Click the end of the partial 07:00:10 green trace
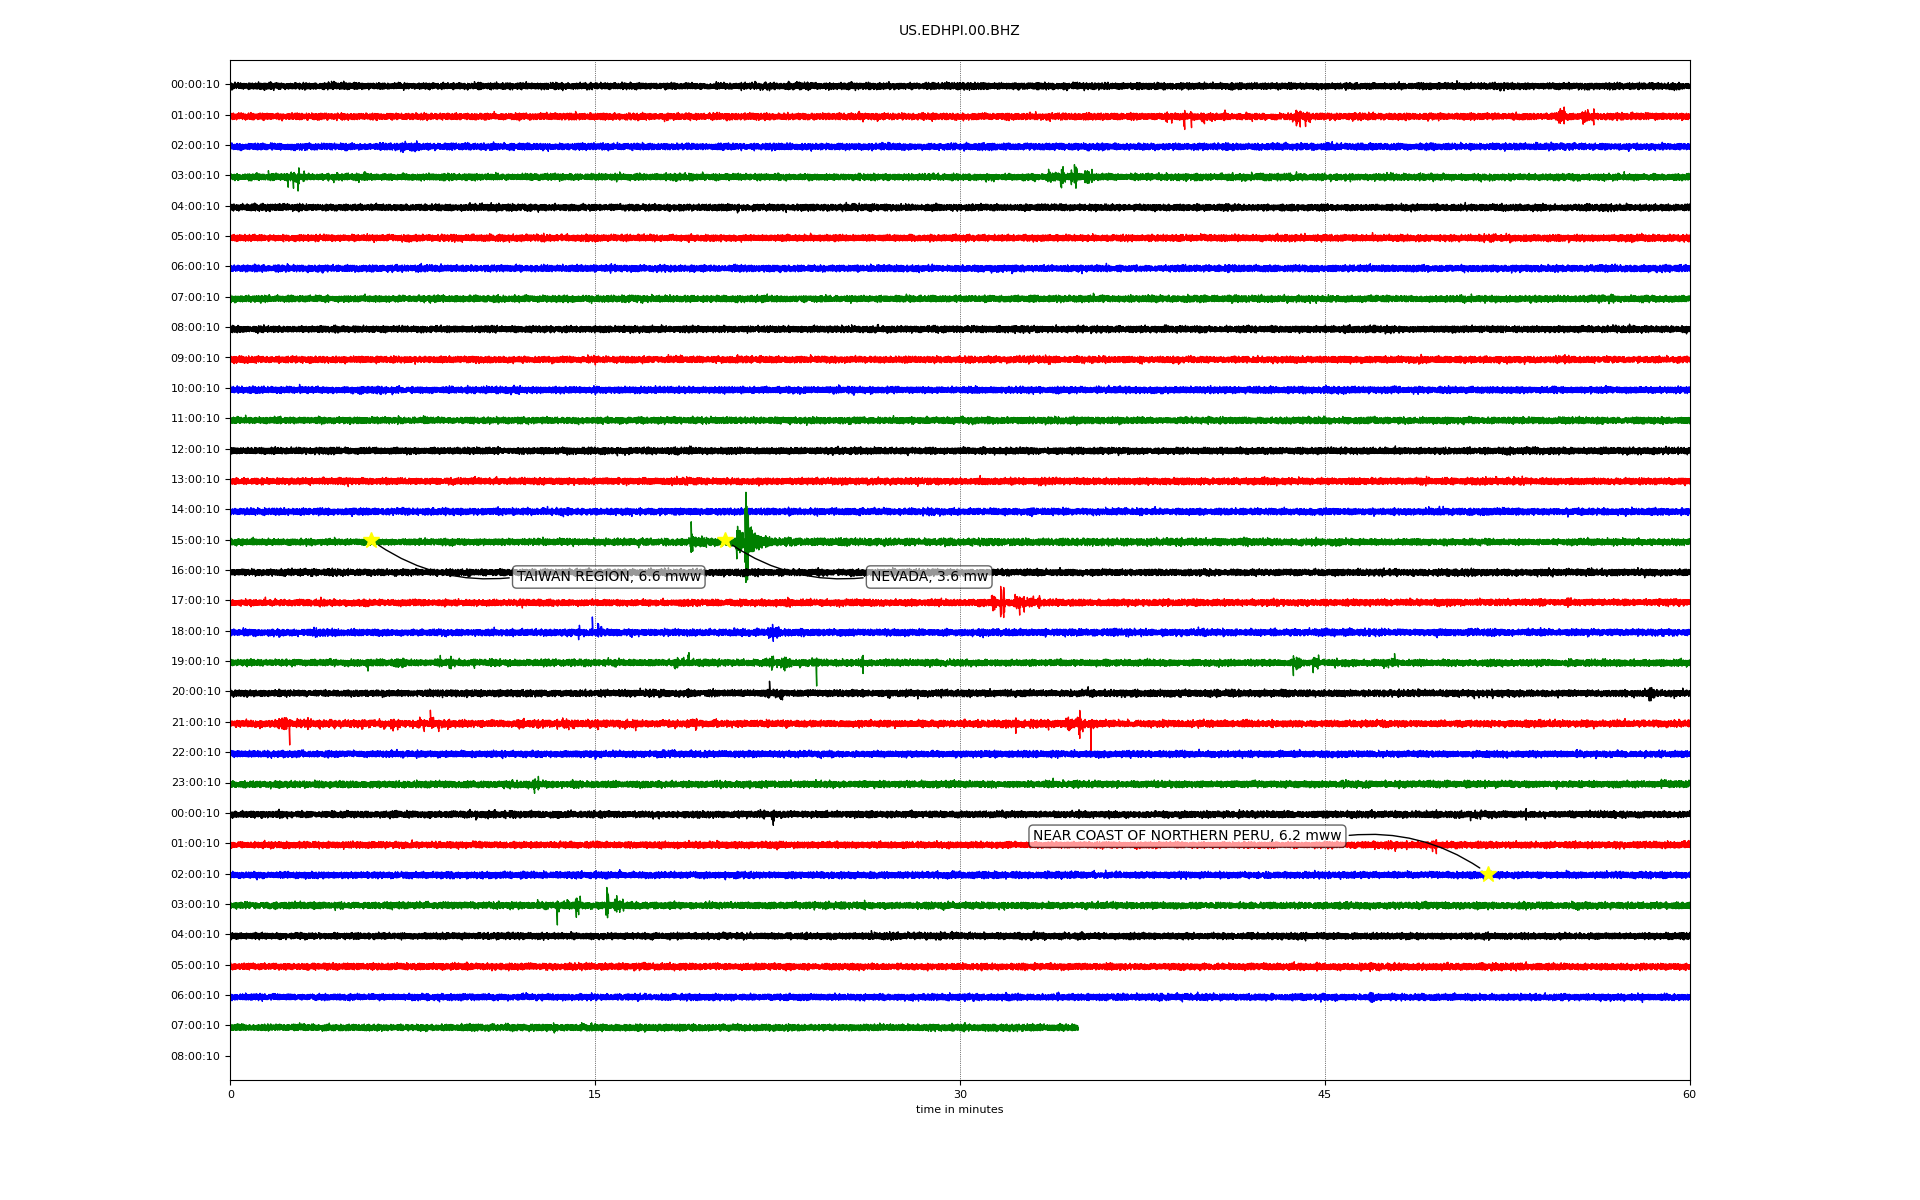The height and width of the screenshot is (1200, 1920). tap(1076, 1027)
